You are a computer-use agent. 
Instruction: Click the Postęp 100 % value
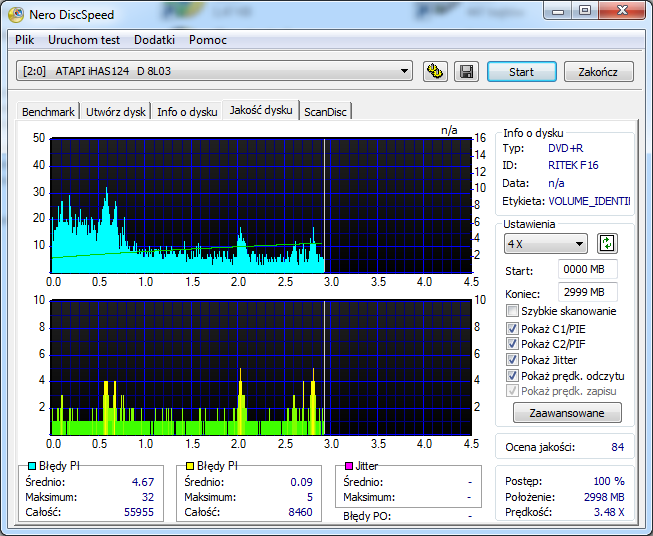click(x=608, y=481)
